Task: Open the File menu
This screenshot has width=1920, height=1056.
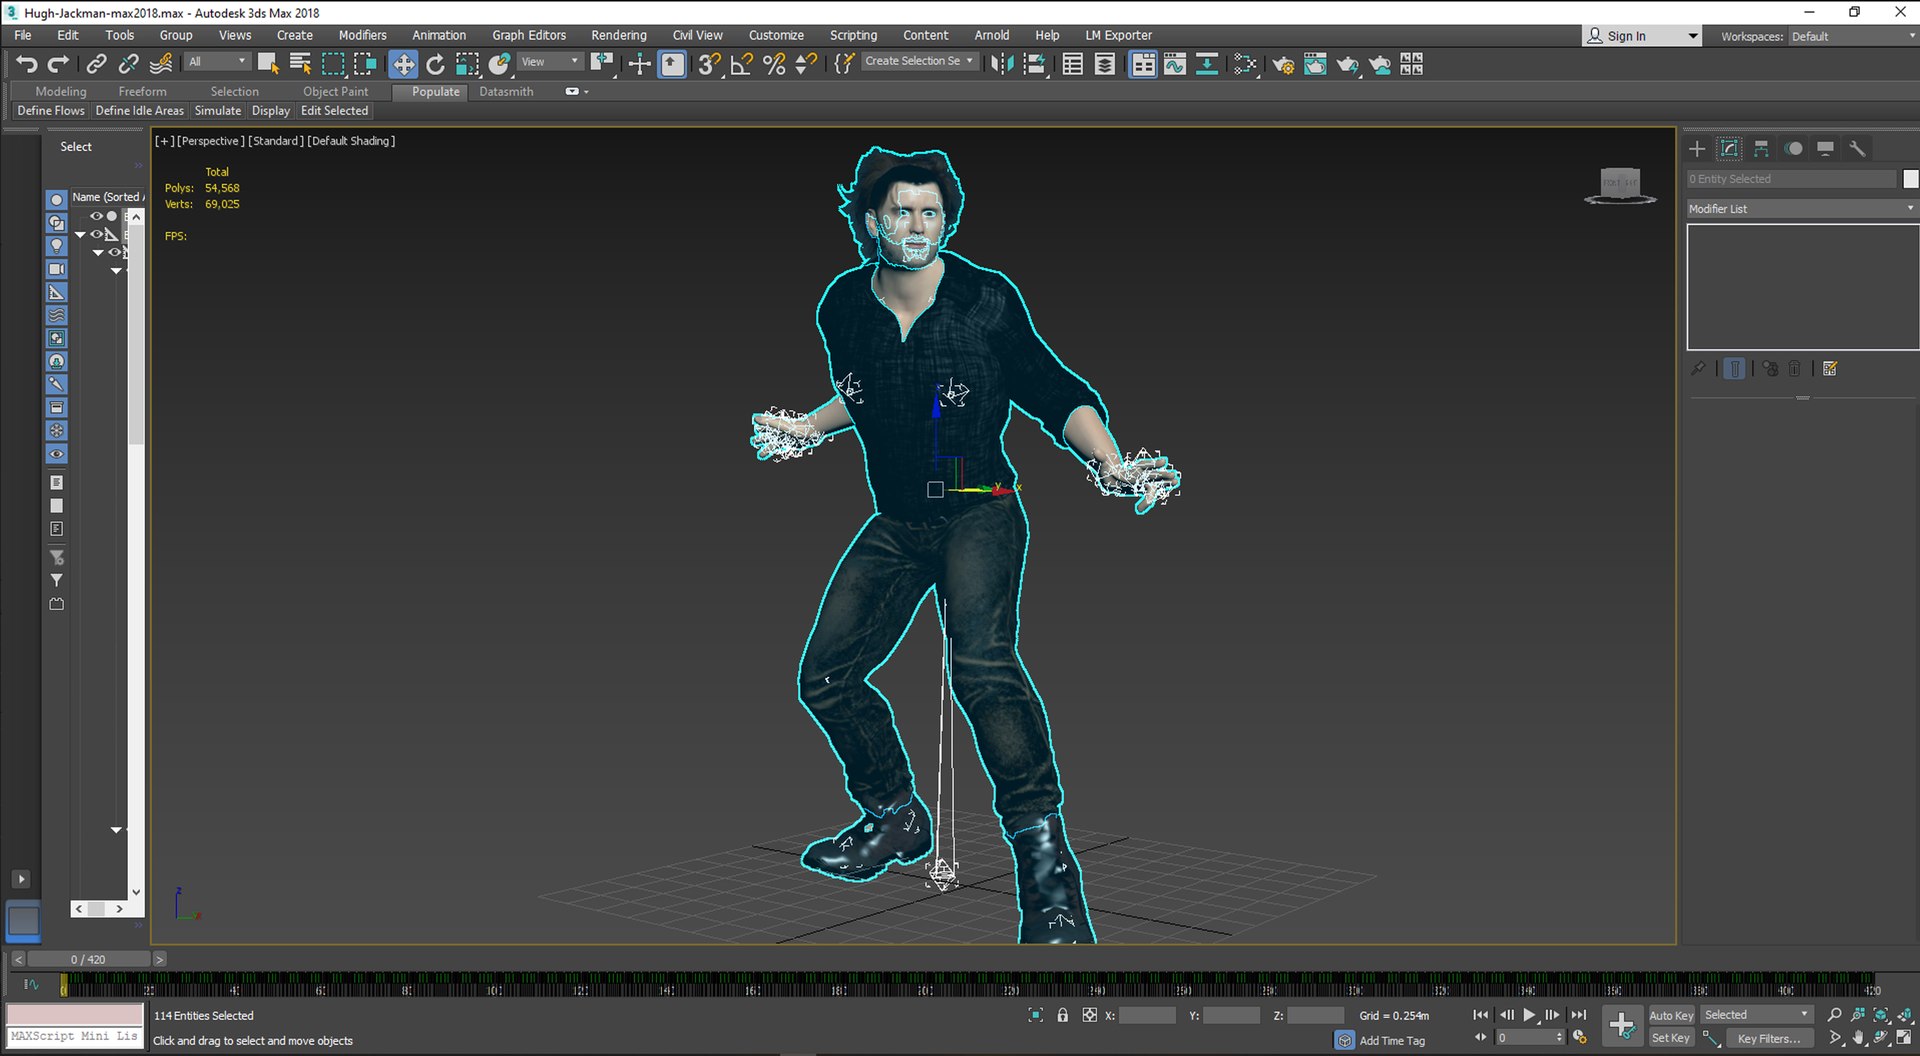Action: point(23,35)
